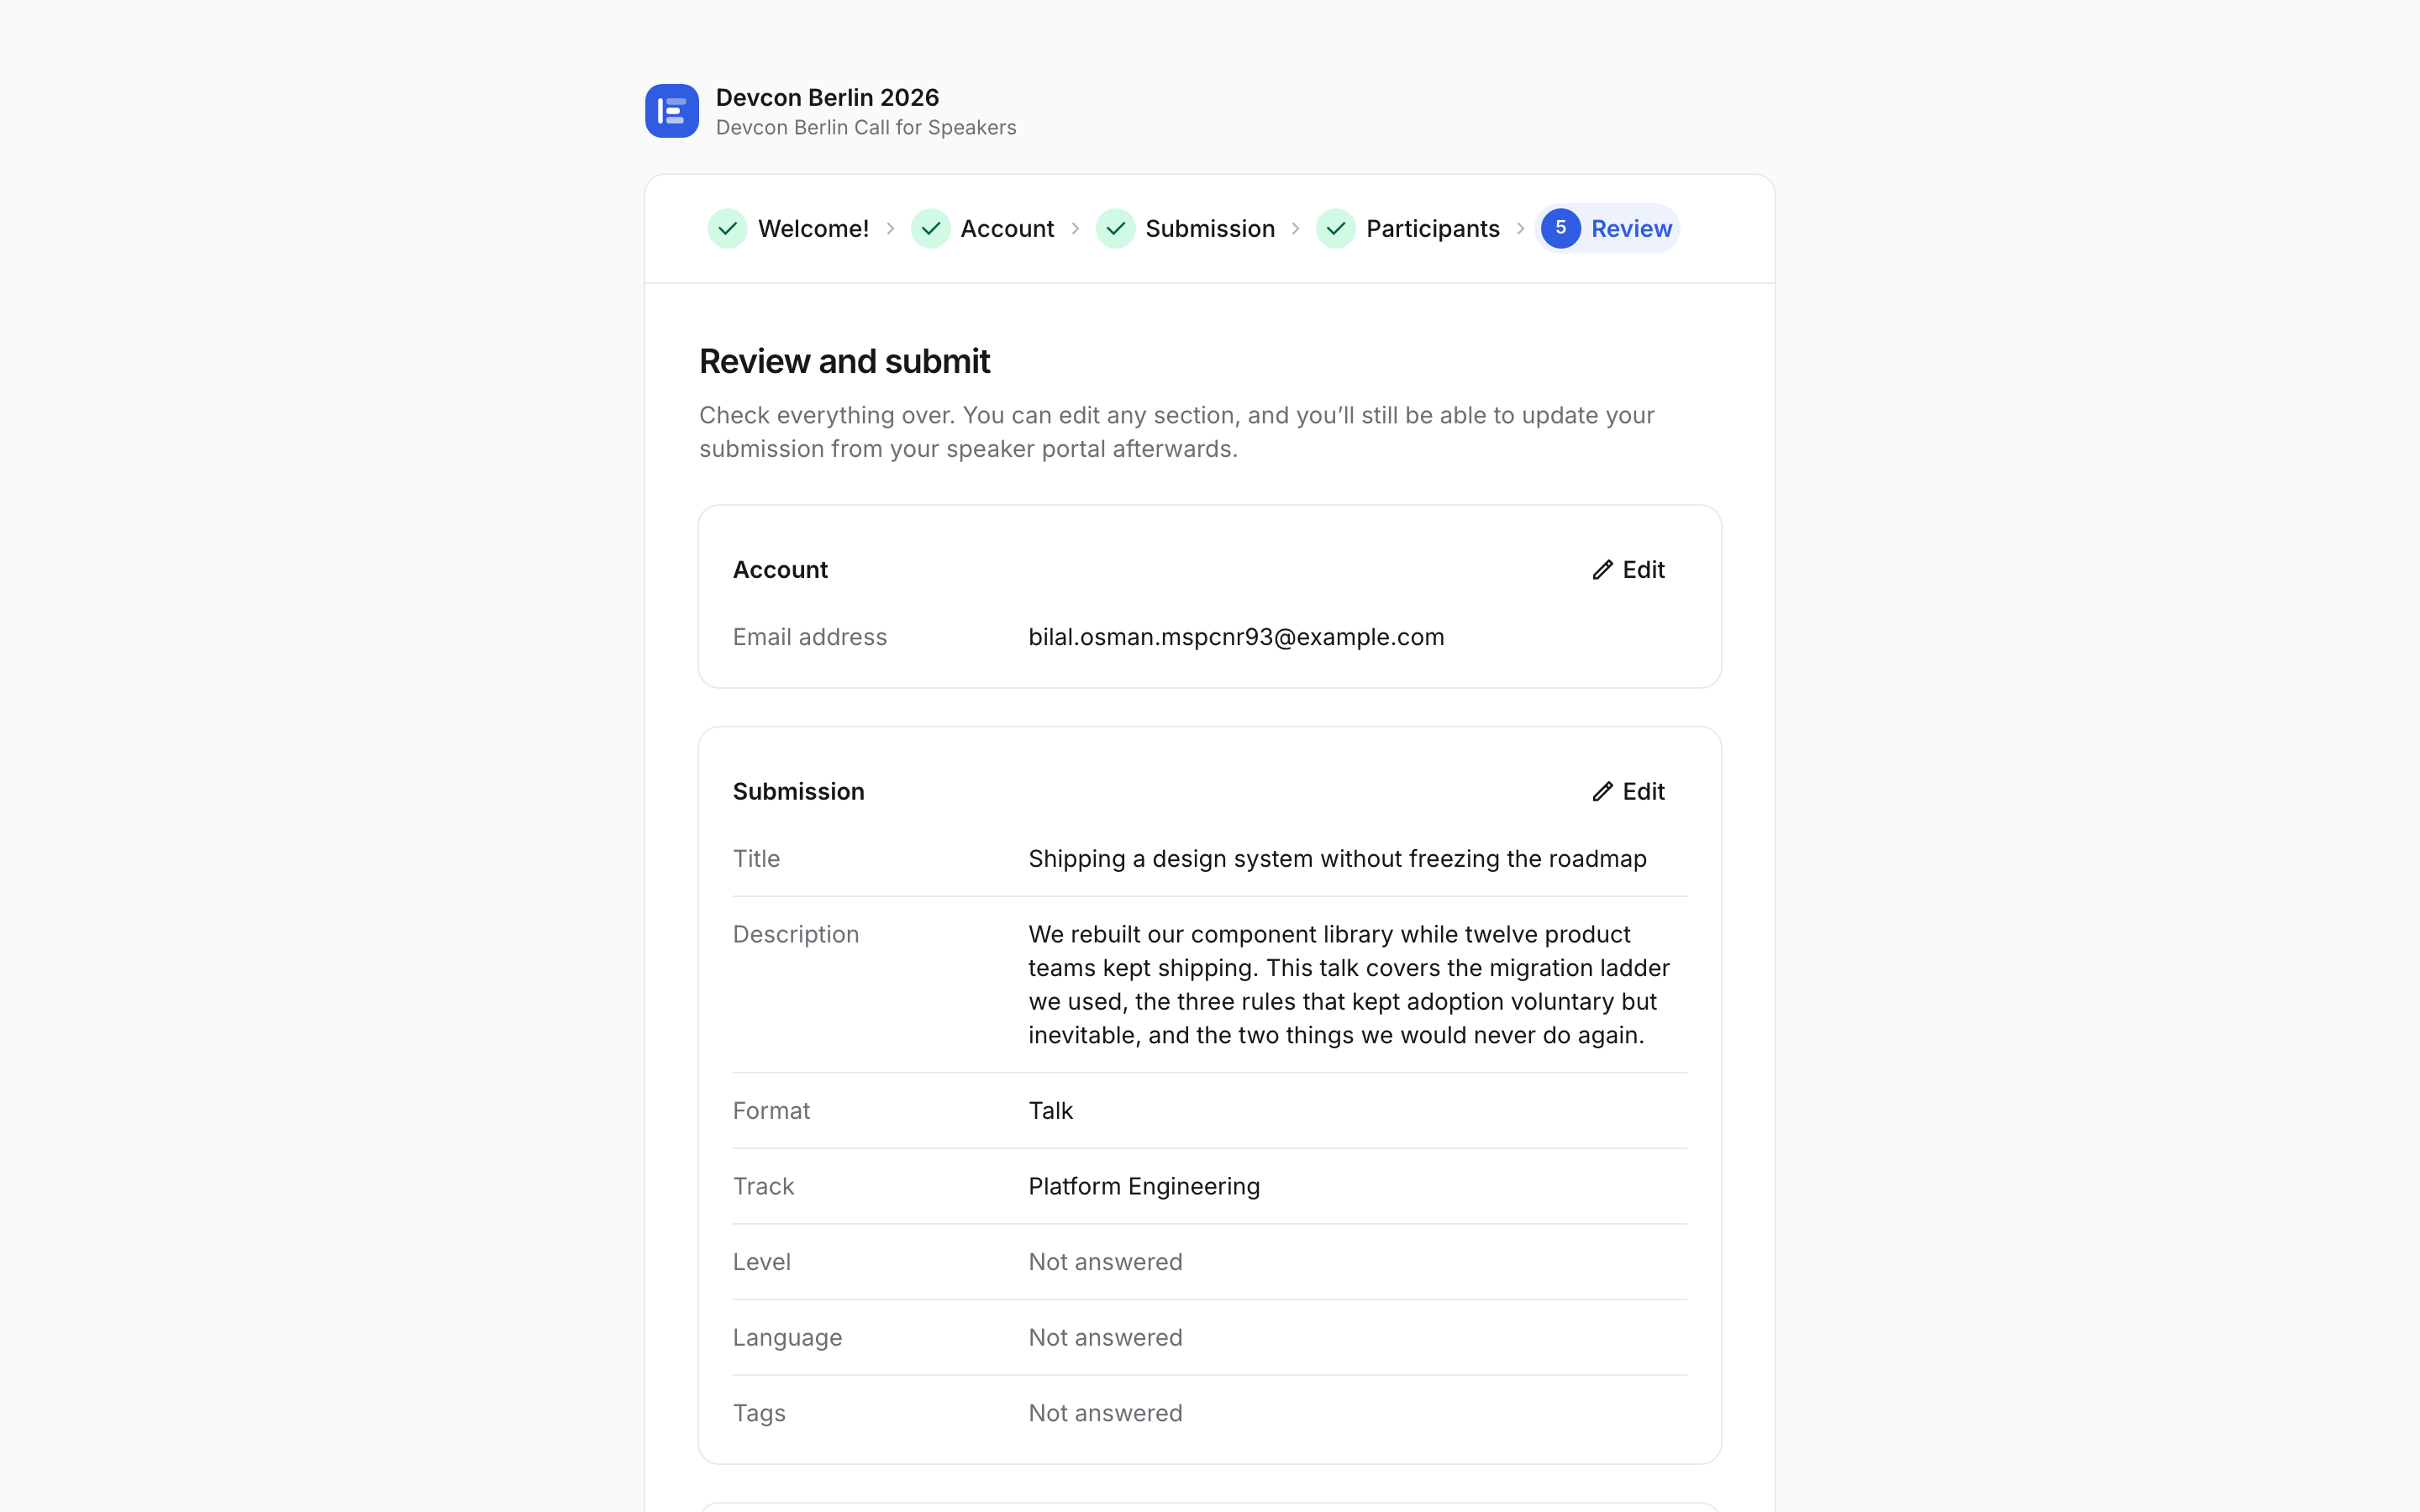The height and width of the screenshot is (1512, 2420).
Task: Jump to the Participants step
Action: point(1408,228)
